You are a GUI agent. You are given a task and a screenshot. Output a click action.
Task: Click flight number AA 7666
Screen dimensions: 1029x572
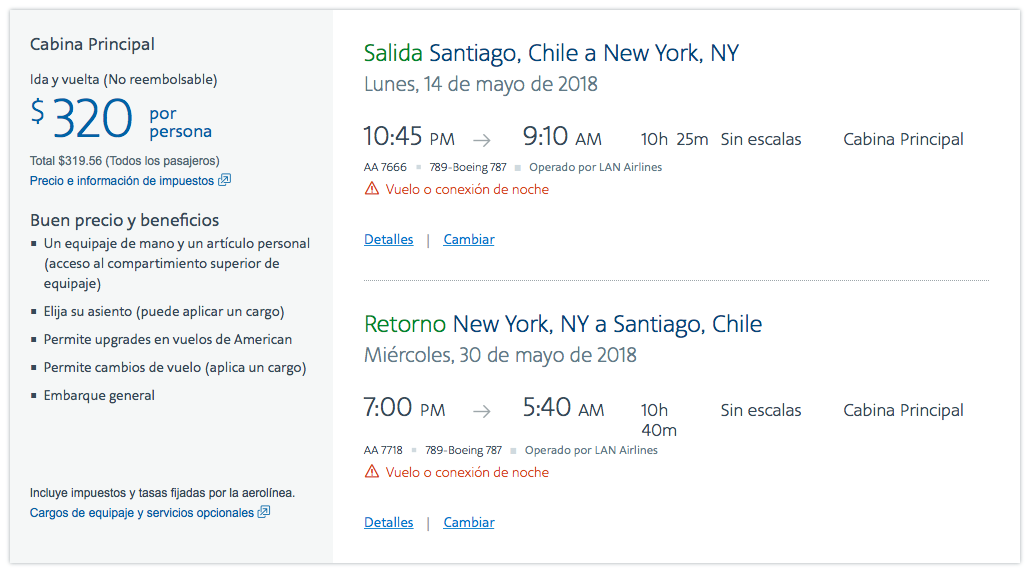385,167
